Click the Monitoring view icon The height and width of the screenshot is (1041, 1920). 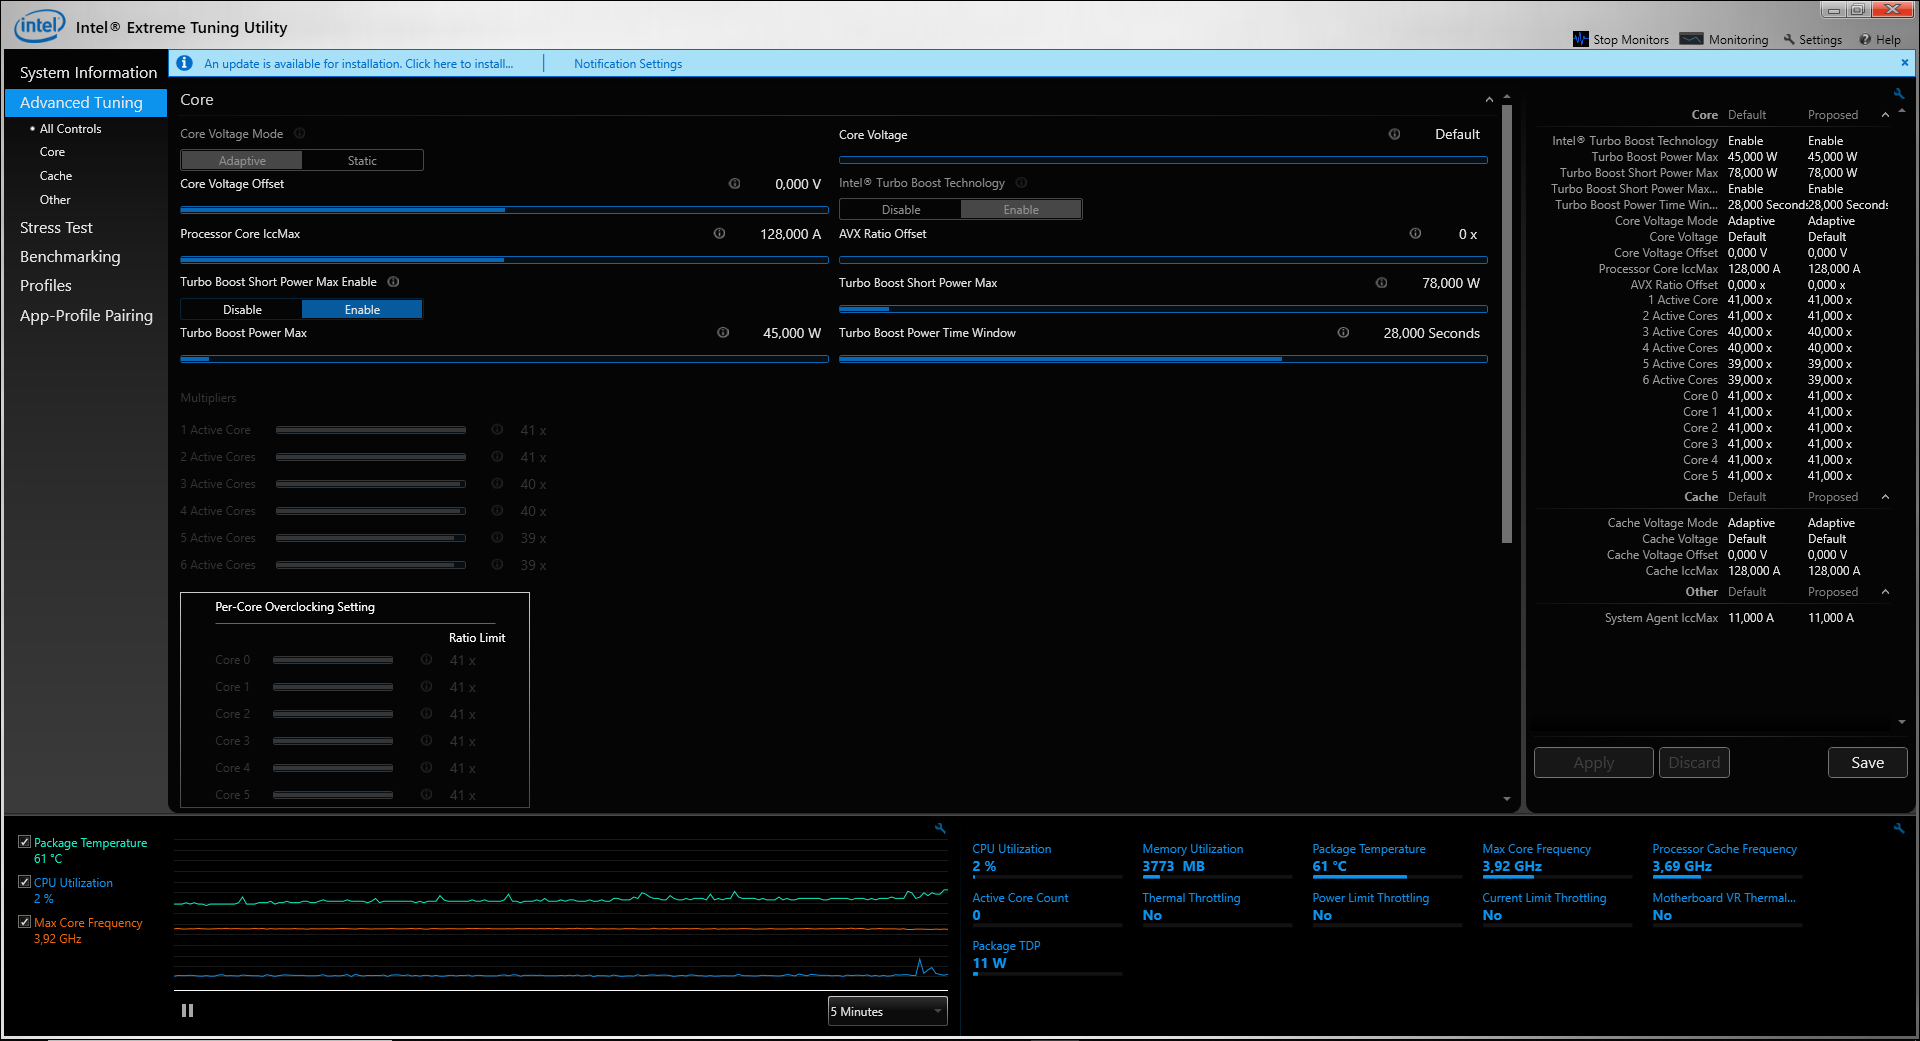tap(1691, 39)
